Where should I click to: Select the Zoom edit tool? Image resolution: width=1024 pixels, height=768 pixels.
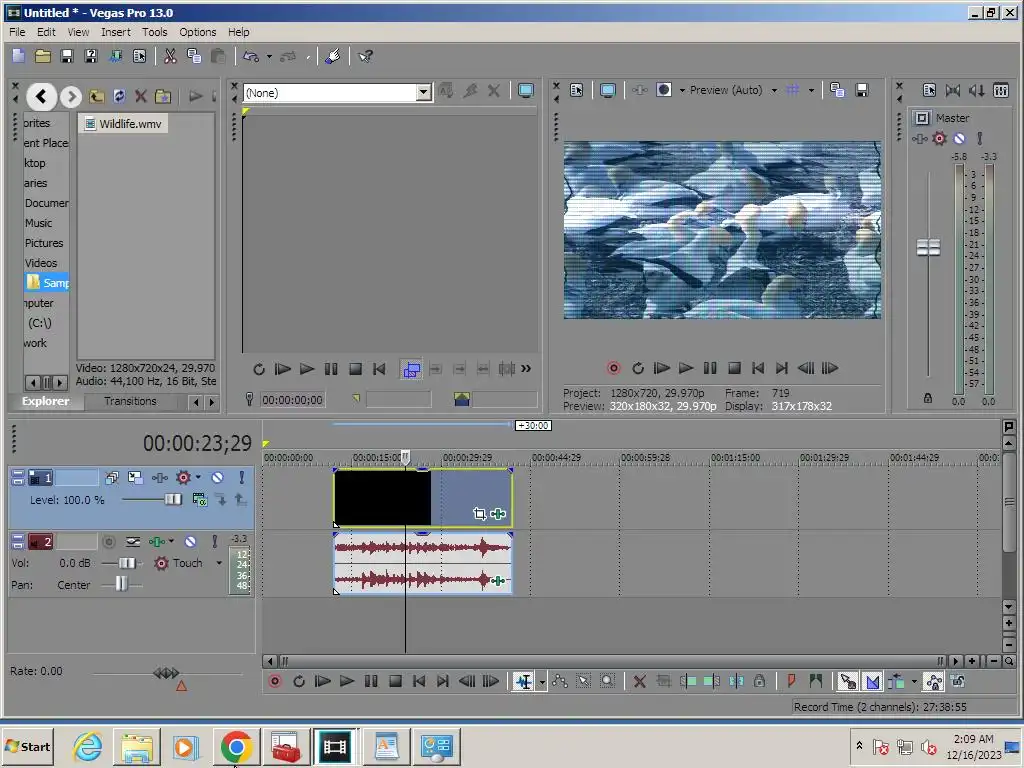coord(607,681)
